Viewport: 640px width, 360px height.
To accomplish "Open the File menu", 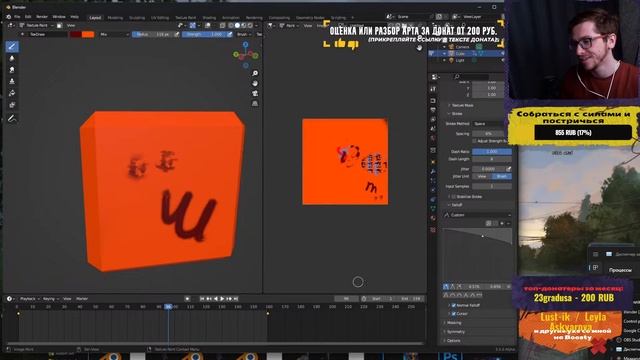I will [17, 17].
